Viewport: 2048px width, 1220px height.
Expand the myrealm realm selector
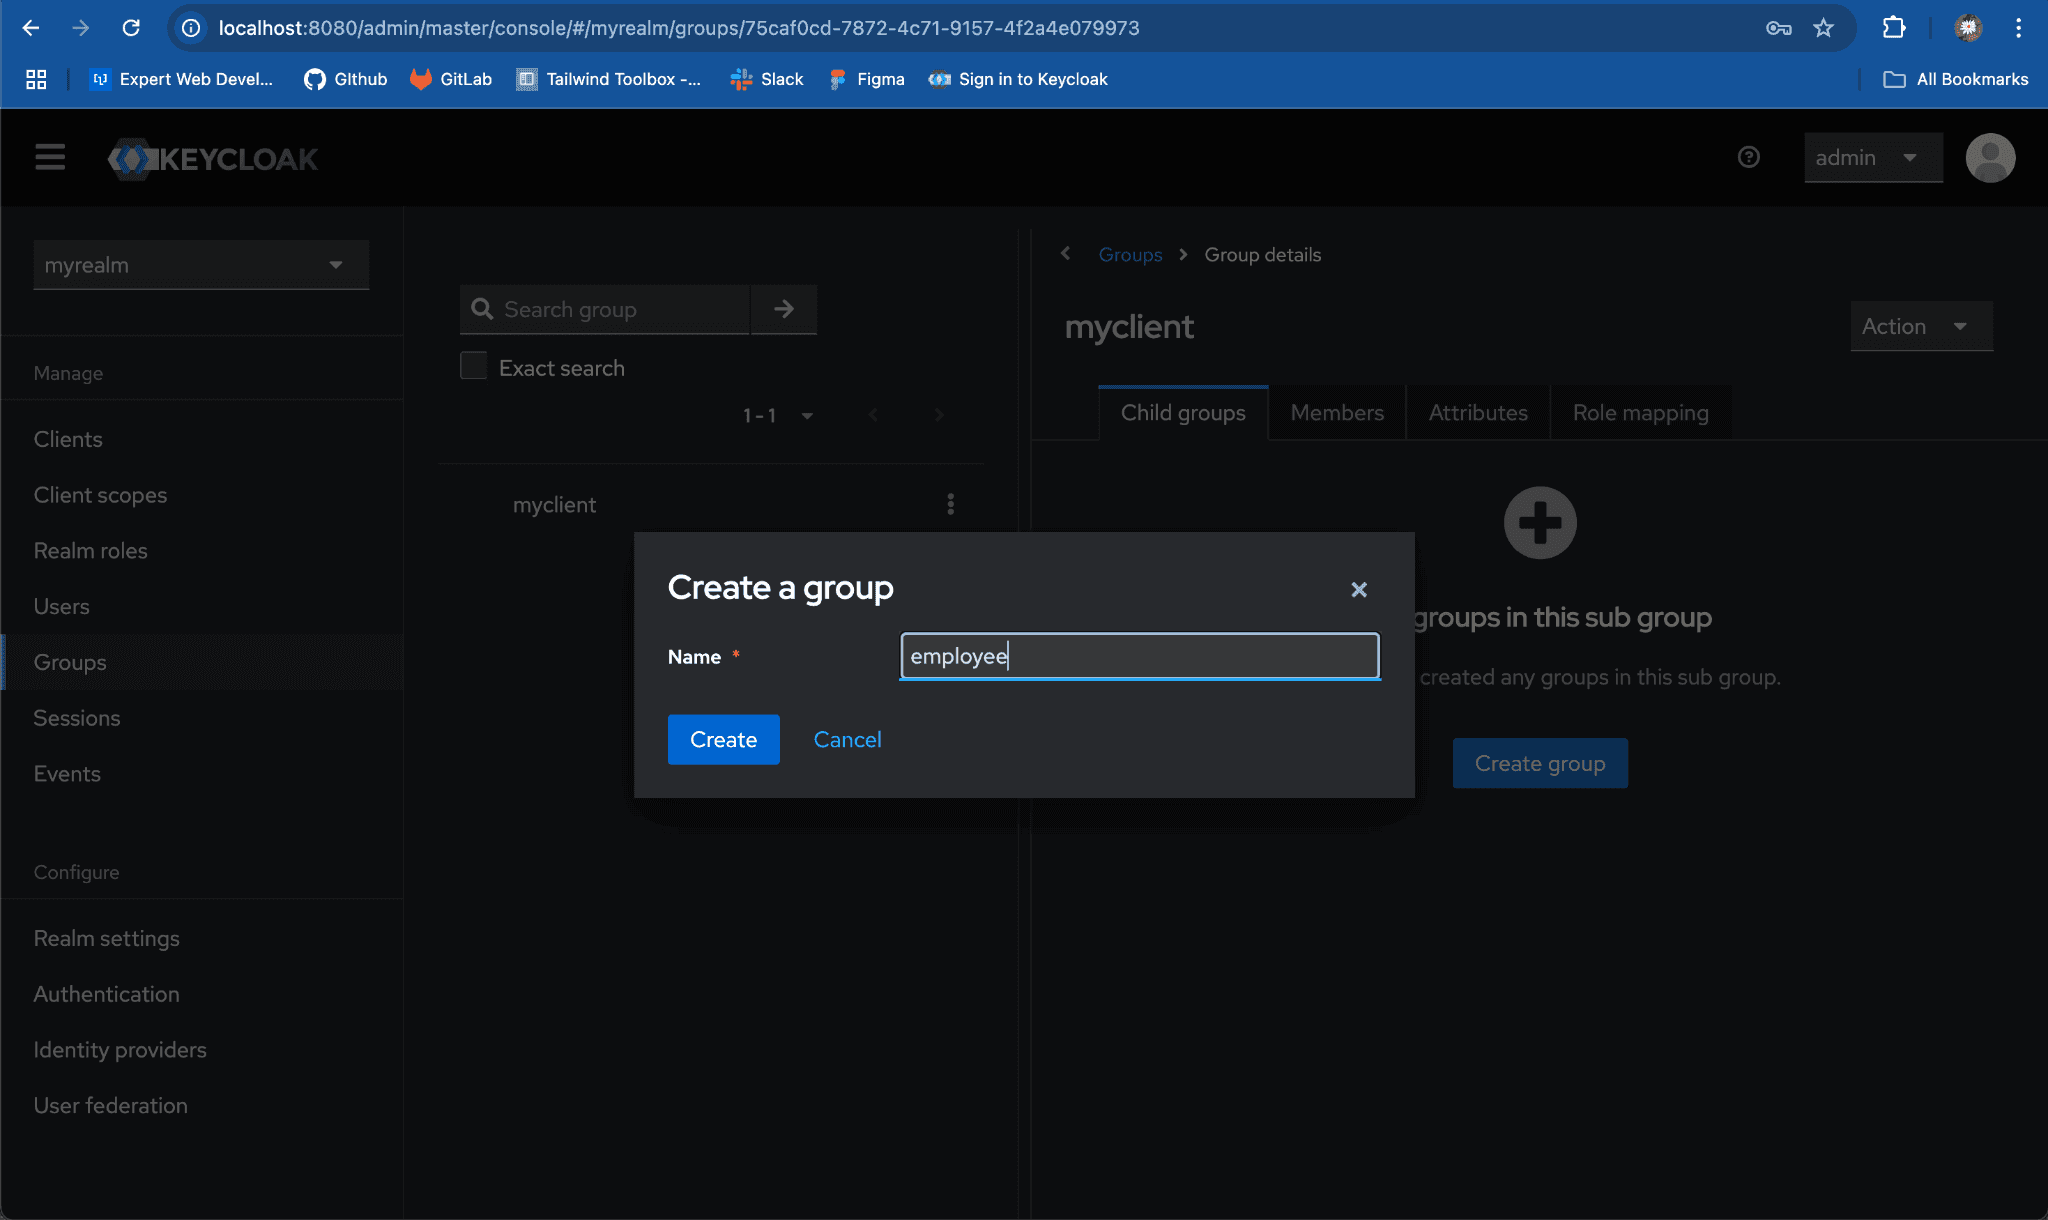tap(201, 265)
